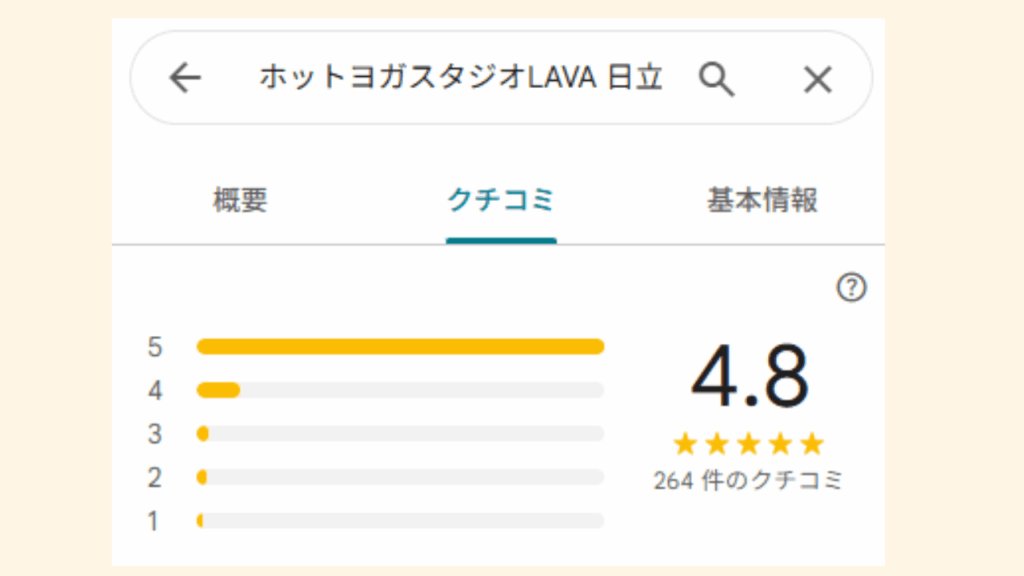1024x576 pixels.
Task: Click the 4.8 average rating score
Action: (749, 377)
